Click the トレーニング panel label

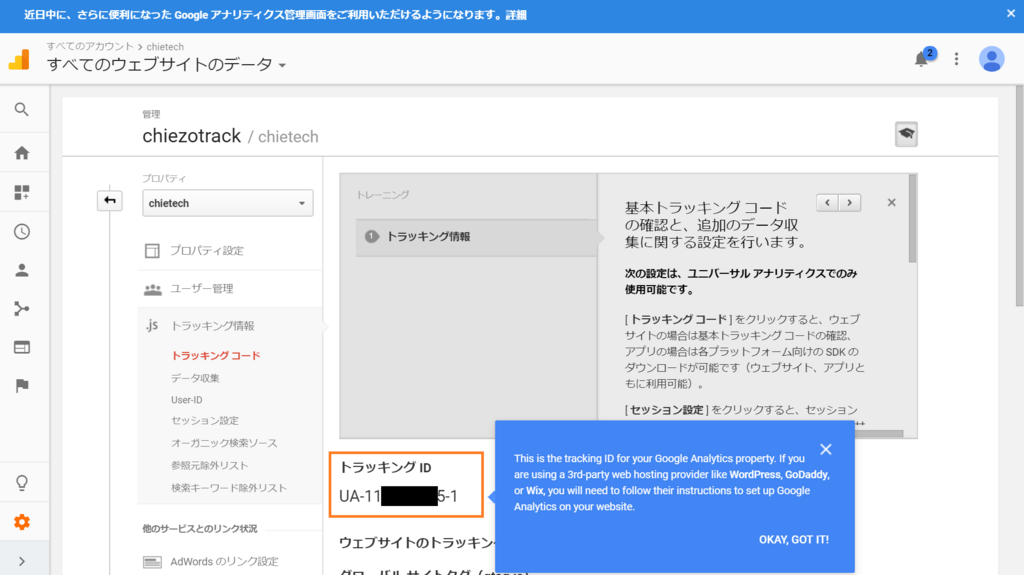click(383, 195)
